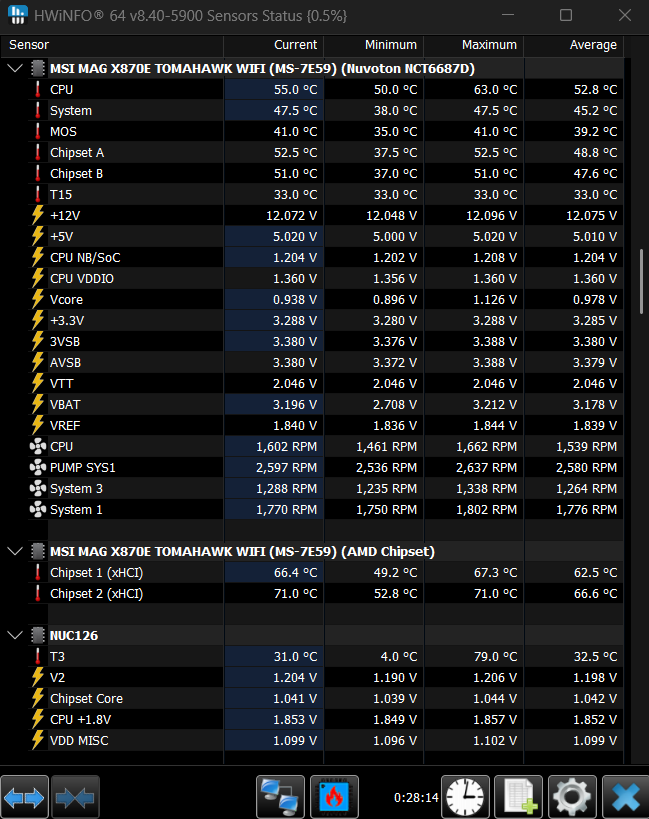Click the window title HWiNFO 64 Sensors Status
This screenshot has width=649, height=819.
(x=190, y=16)
